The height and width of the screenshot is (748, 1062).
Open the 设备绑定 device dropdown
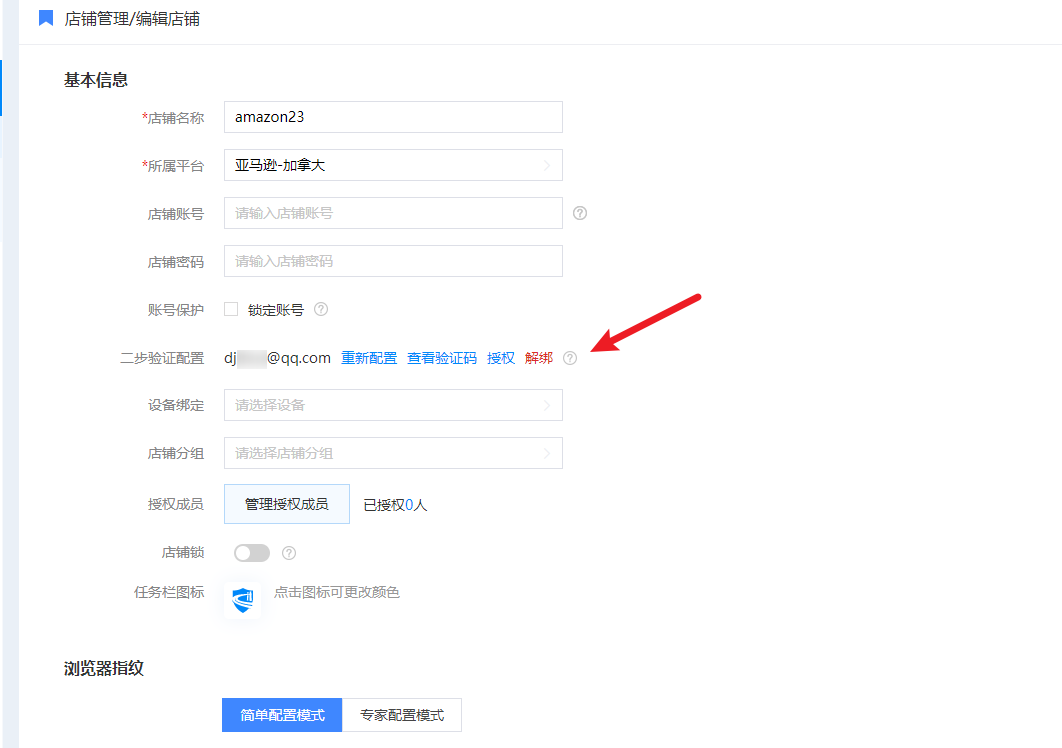[393, 405]
